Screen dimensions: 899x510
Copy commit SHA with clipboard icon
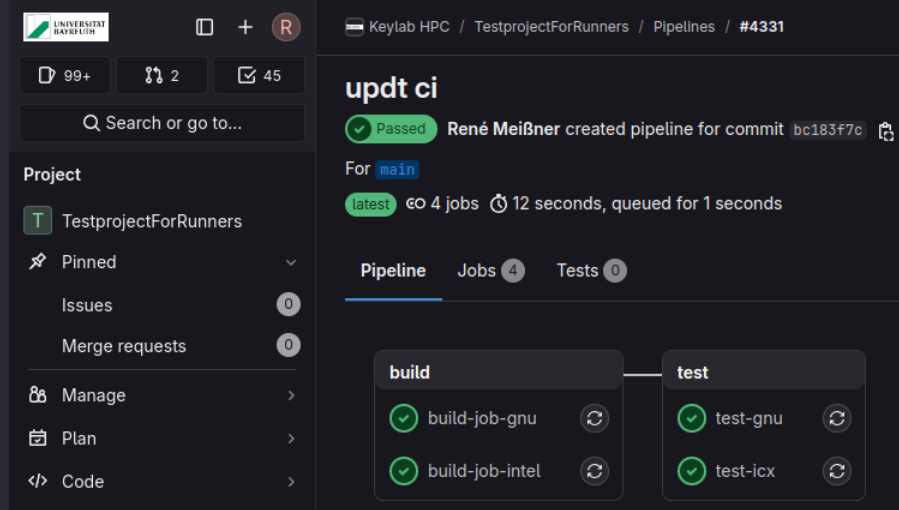click(x=885, y=130)
